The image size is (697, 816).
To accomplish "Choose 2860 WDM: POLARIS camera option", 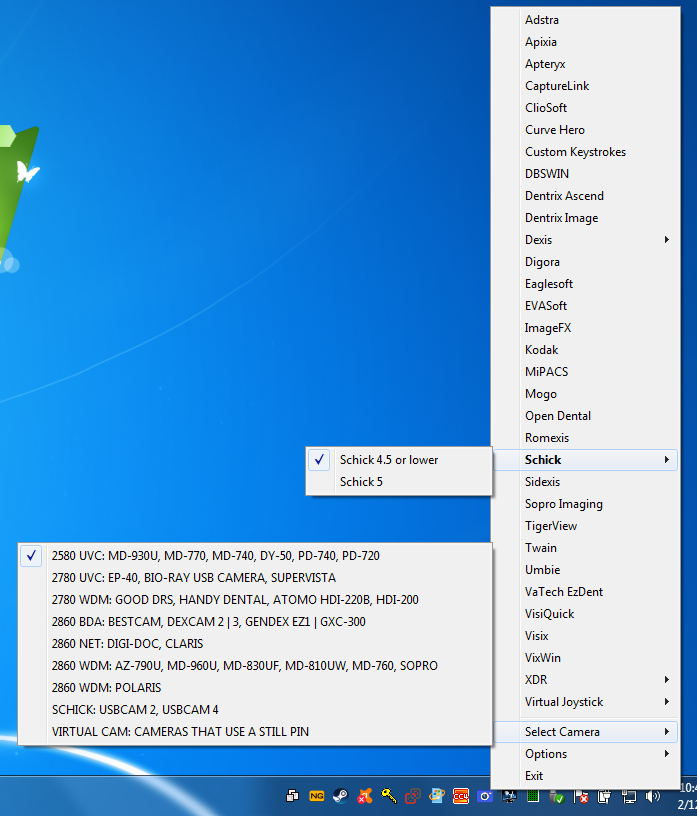I will [255, 687].
